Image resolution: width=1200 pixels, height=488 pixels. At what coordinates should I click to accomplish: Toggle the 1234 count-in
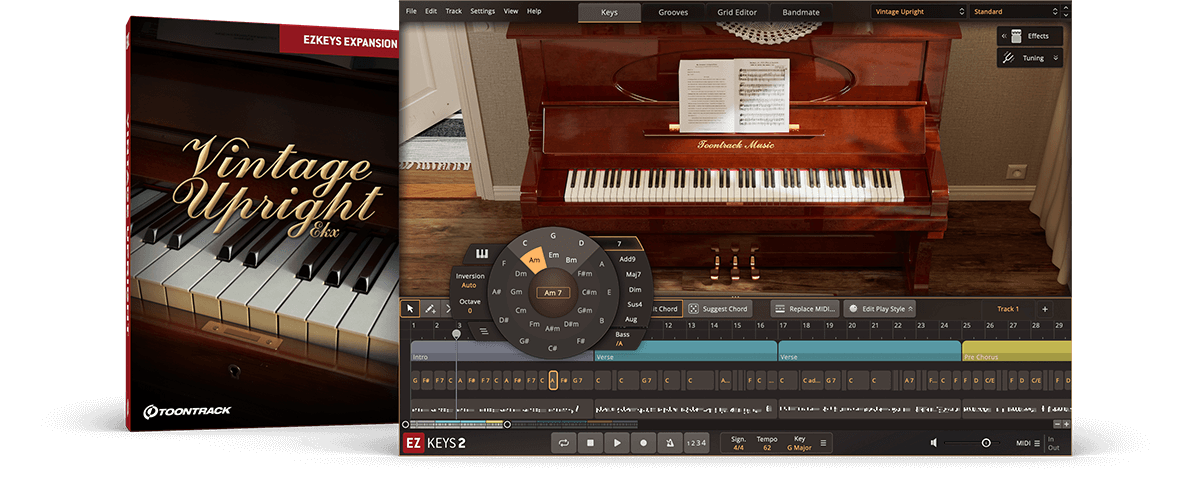[696, 443]
